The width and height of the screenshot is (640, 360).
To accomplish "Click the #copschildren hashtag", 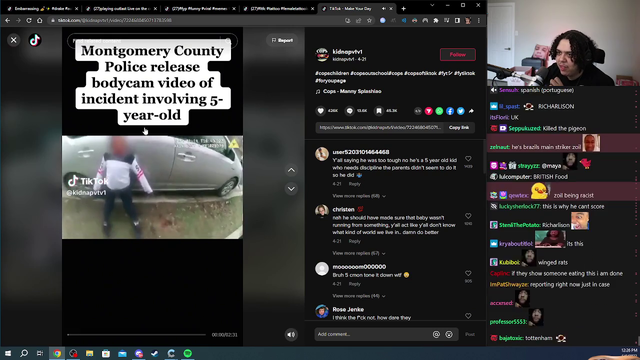I will tap(332, 73).
